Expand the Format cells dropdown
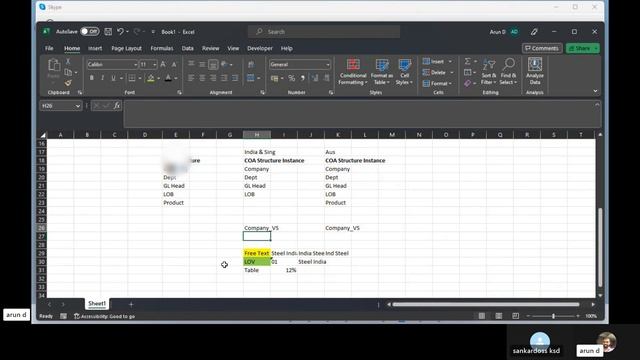The image size is (640, 360). point(451,83)
